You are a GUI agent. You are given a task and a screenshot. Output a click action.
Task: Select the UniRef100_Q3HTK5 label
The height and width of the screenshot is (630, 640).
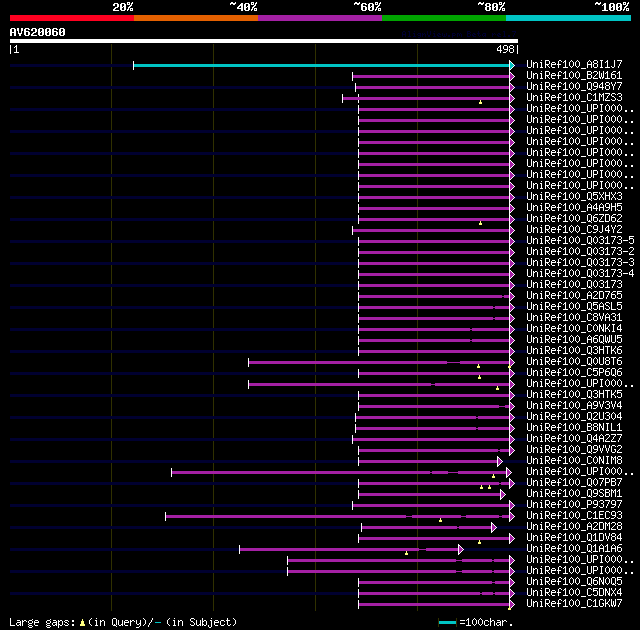574,395
